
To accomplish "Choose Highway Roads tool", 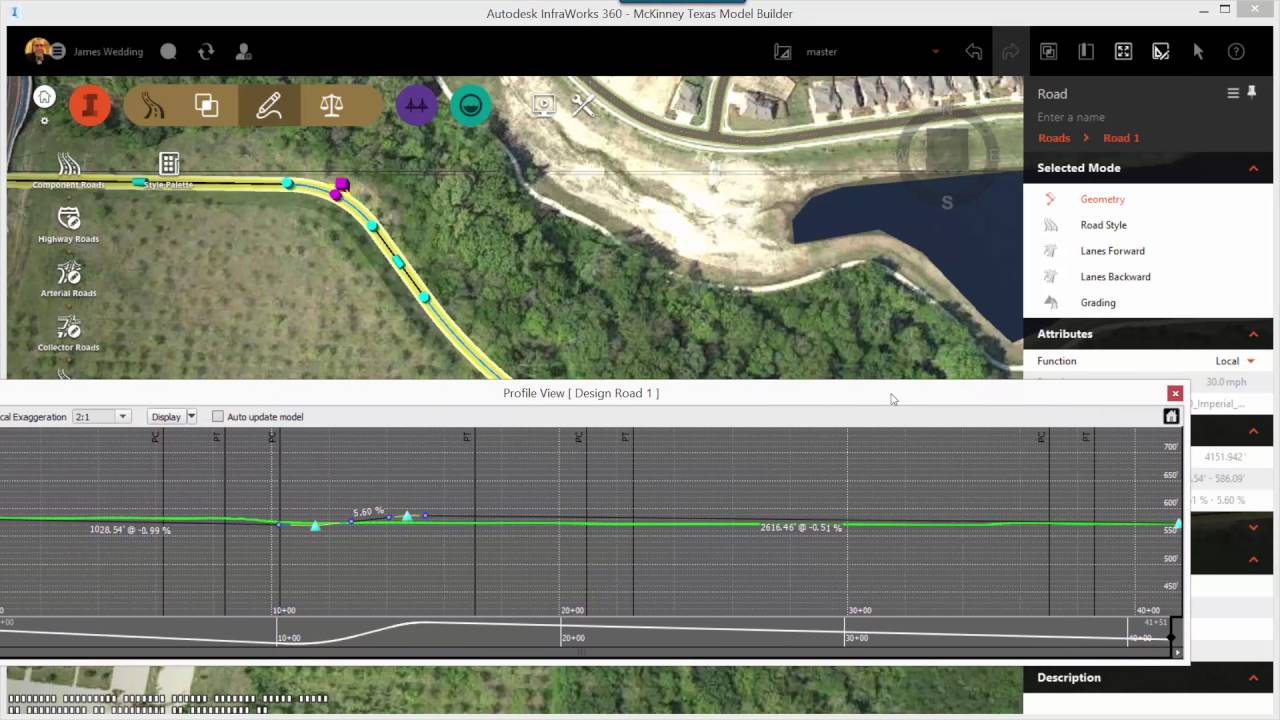I will (x=68, y=225).
